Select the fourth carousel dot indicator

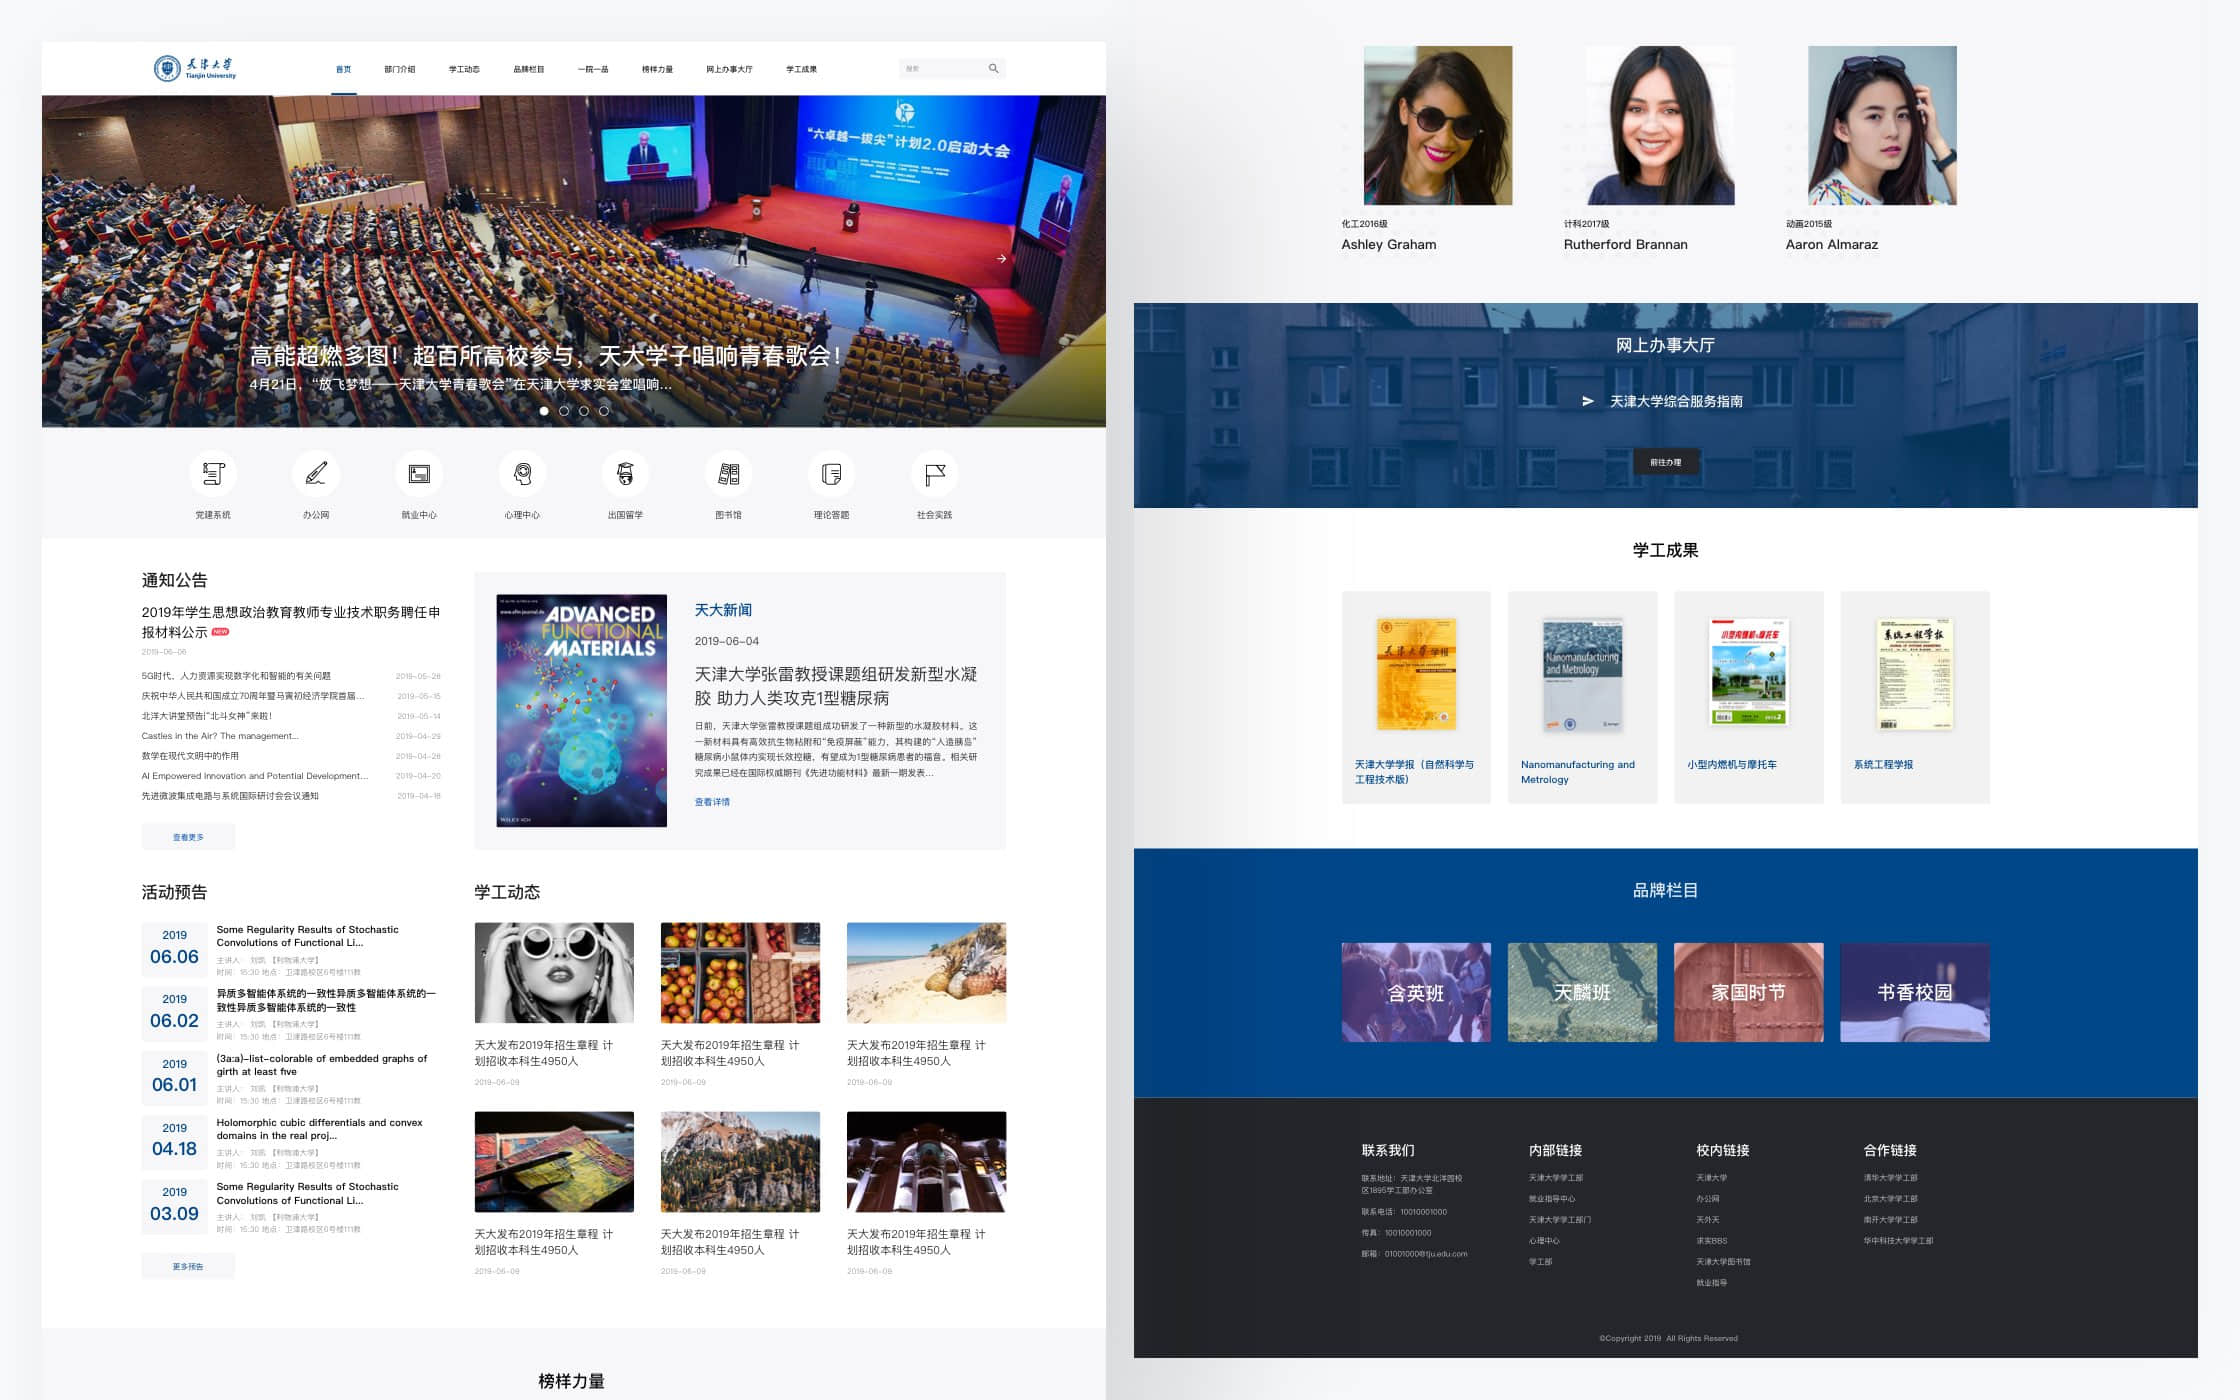604,411
